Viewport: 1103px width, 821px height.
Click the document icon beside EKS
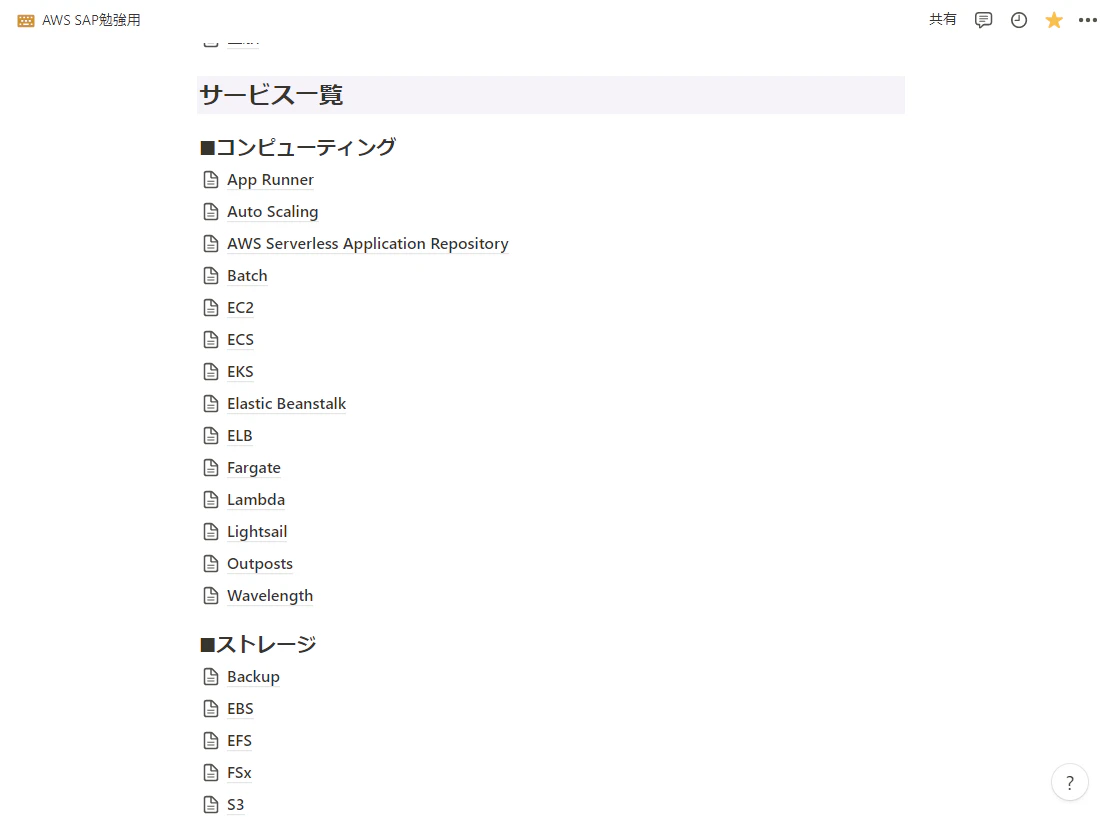[x=211, y=372]
